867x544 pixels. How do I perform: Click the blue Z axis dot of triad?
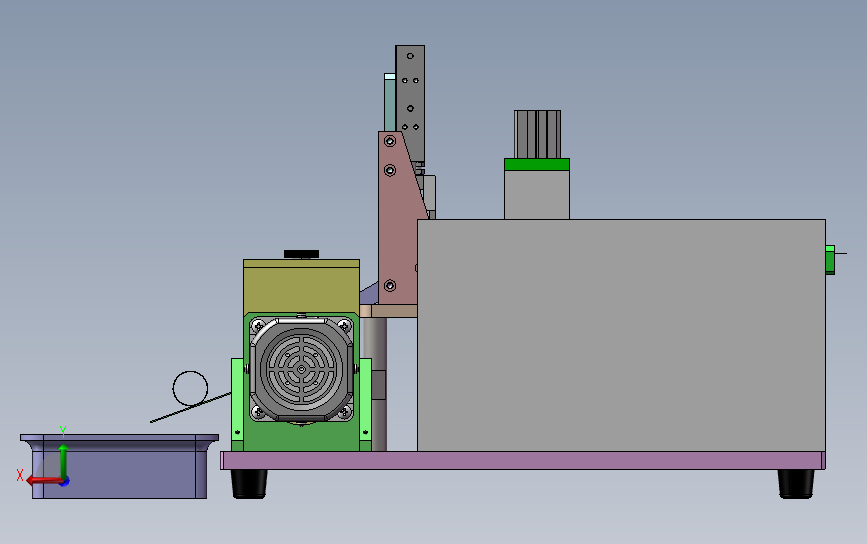65,482
